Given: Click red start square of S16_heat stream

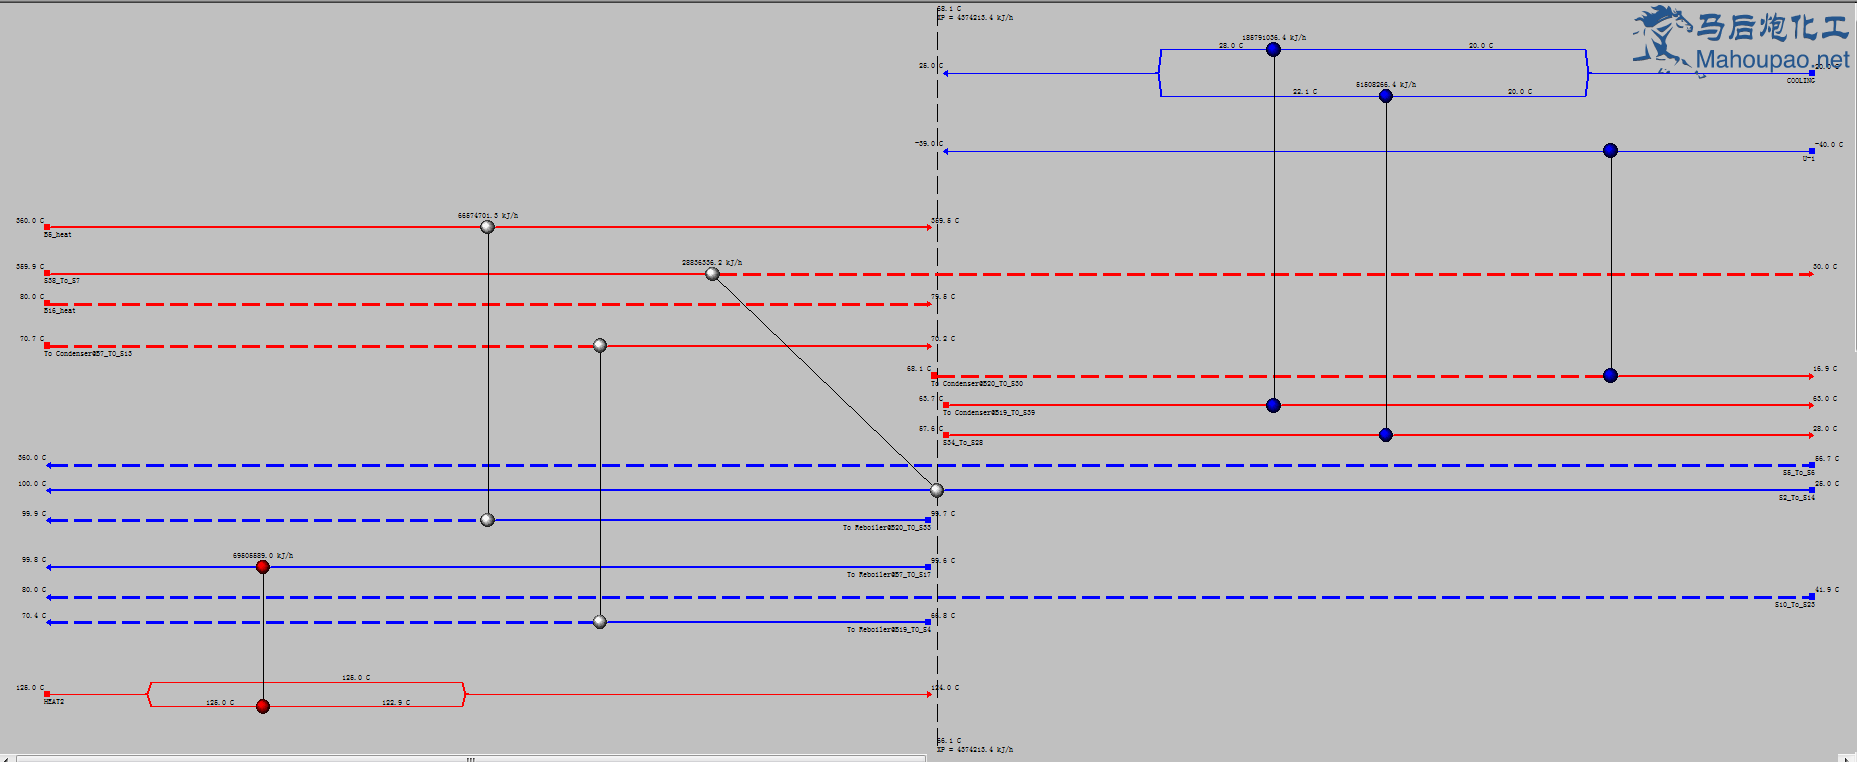Looking at the screenshot, I should (x=47, y=303).
